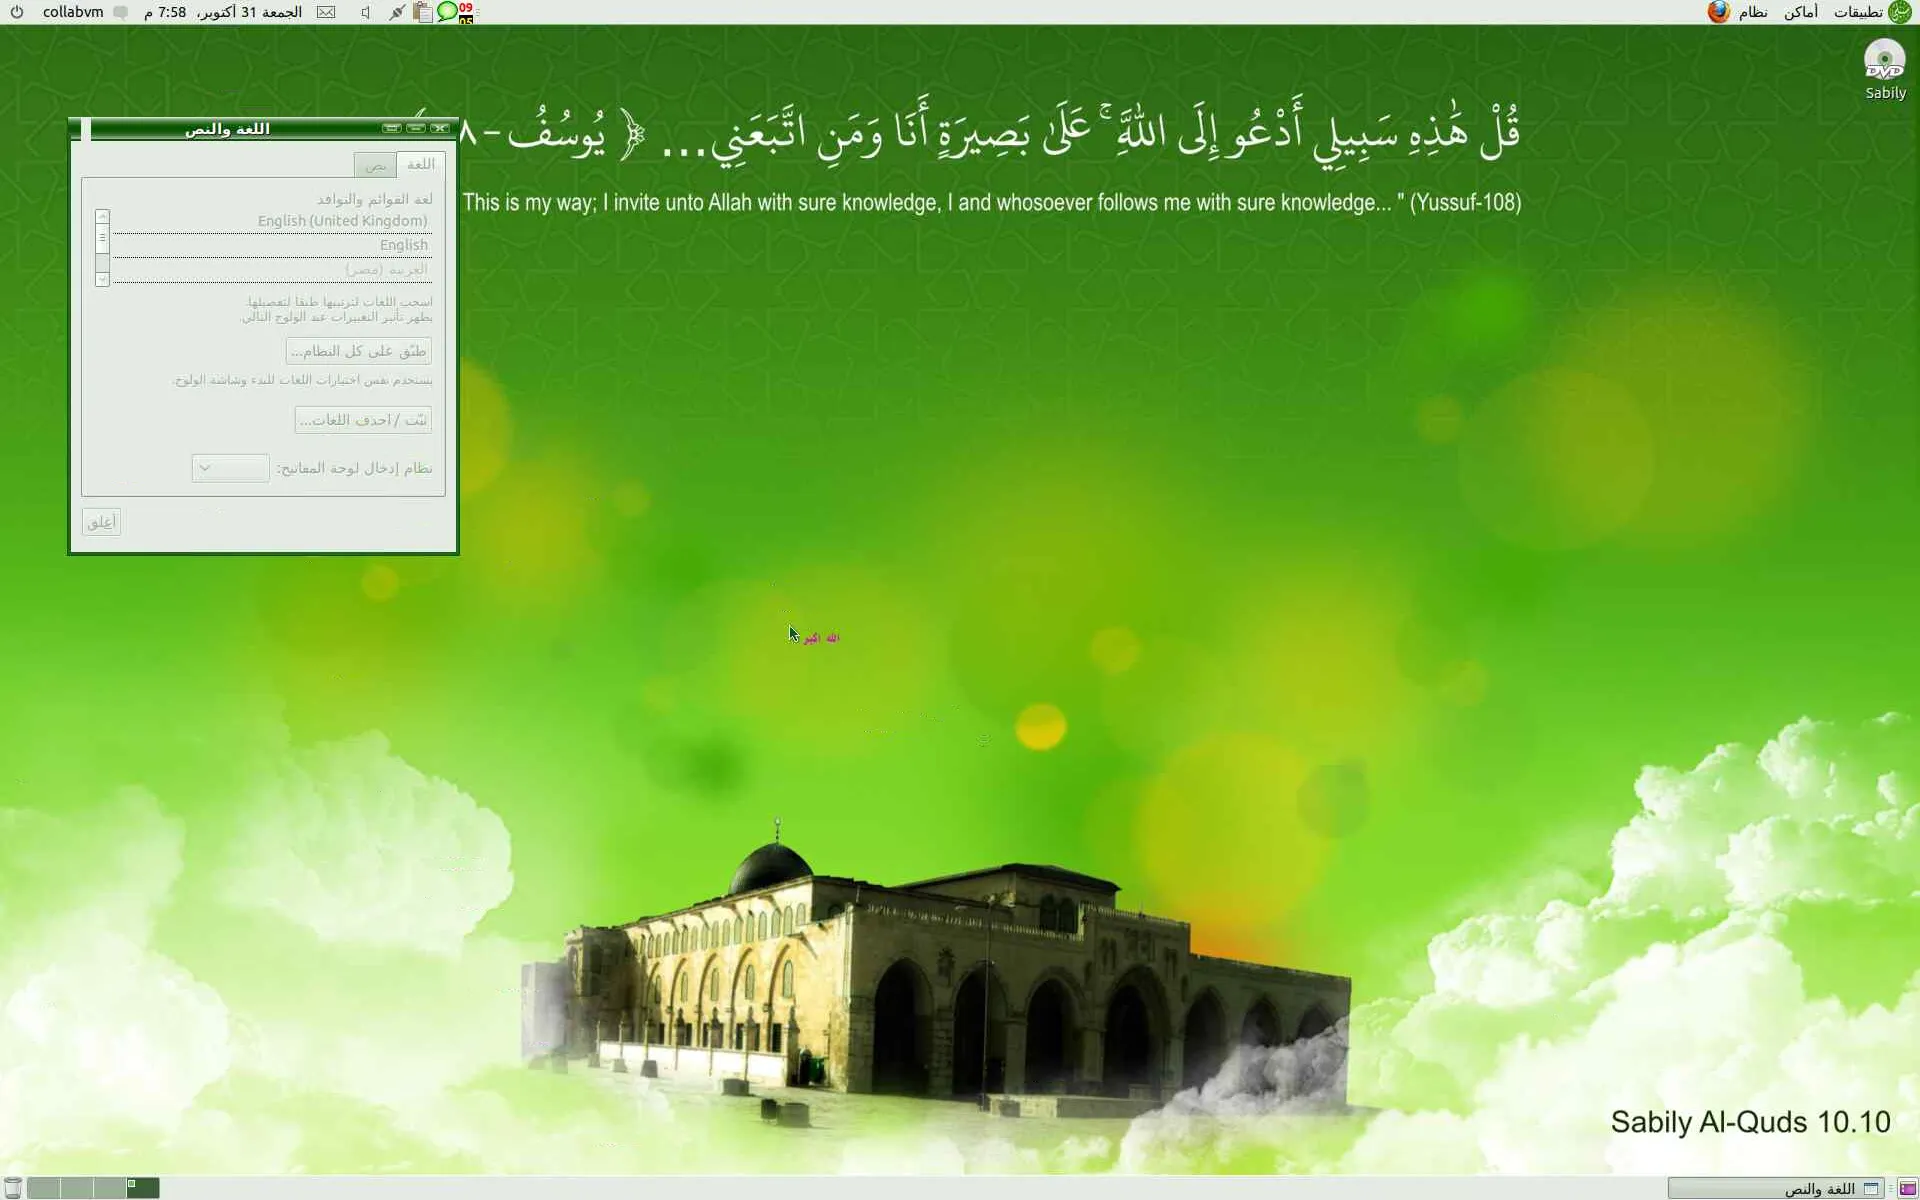
Task: Open the نظام (System) menu
Action: point(1752,12)
